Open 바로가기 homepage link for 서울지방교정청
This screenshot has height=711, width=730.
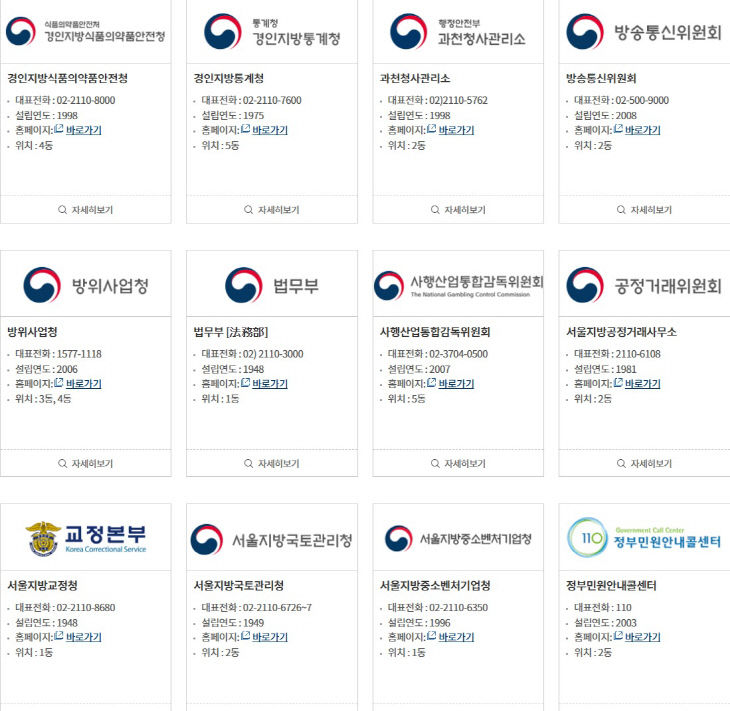click(x=83, y=637)
